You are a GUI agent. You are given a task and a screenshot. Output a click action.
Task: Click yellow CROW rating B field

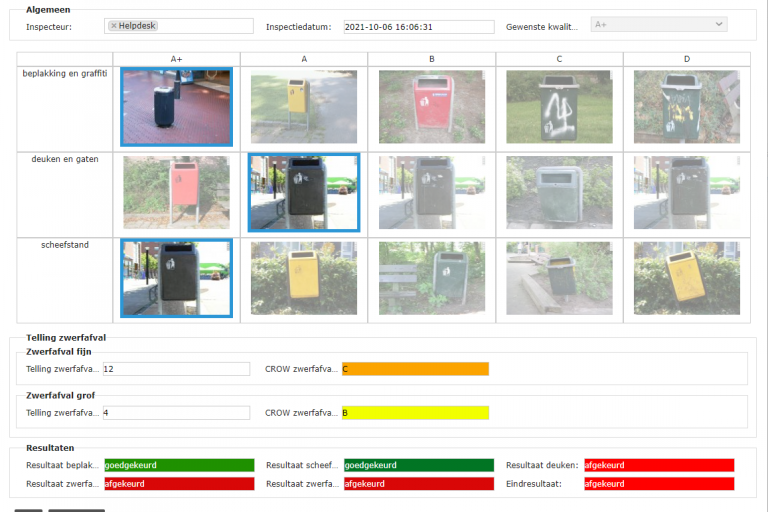point(415,413)
